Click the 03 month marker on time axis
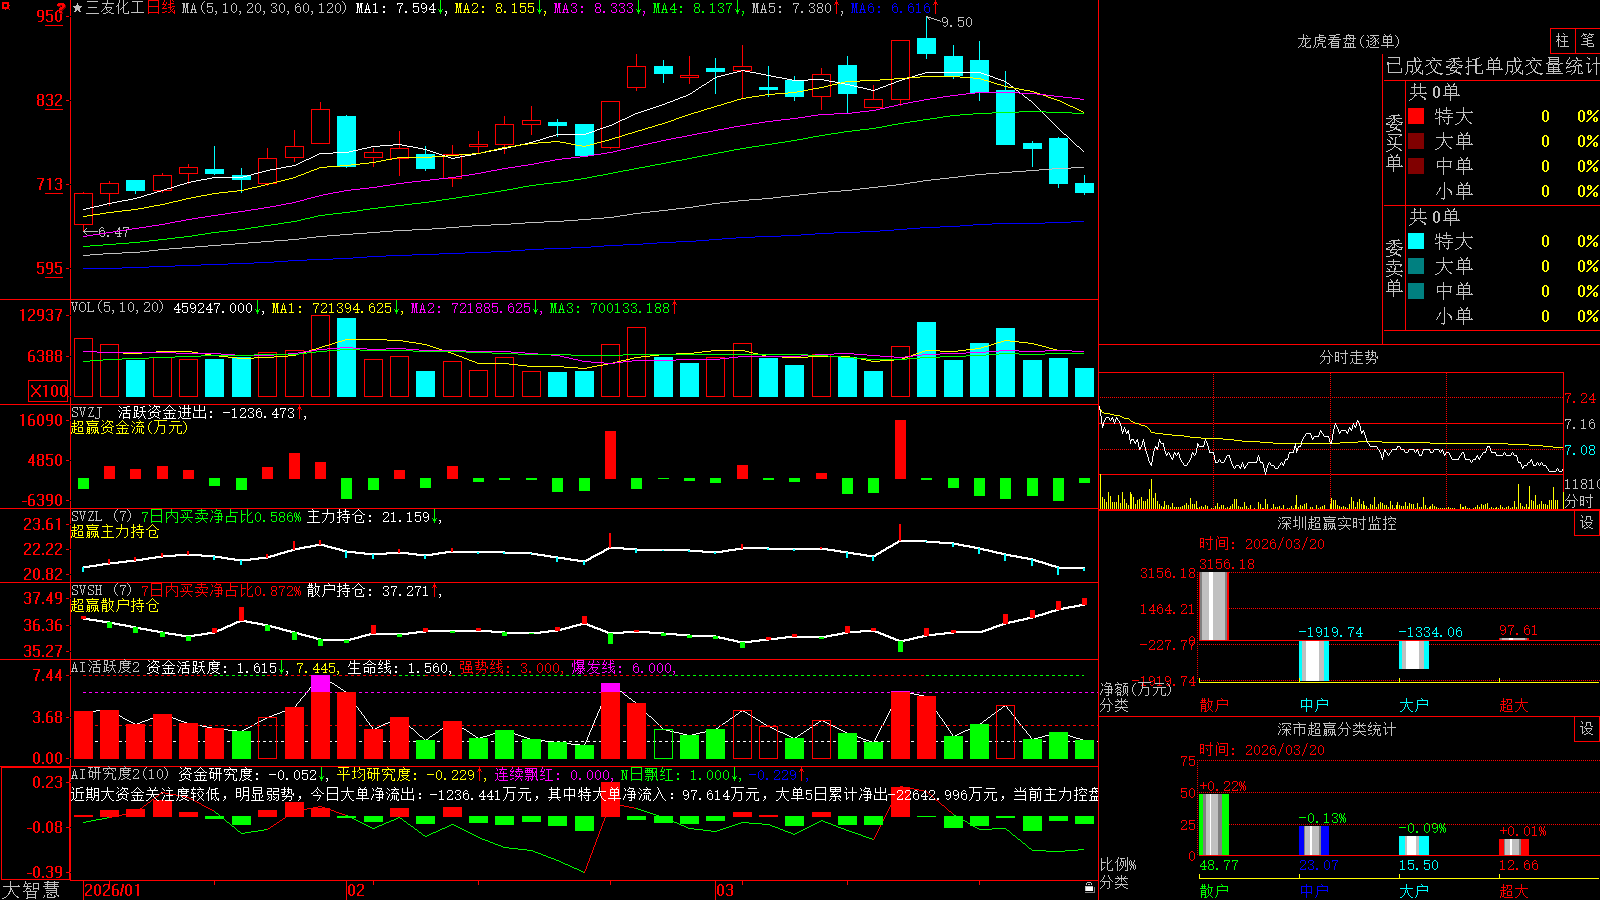 point(725,890)
